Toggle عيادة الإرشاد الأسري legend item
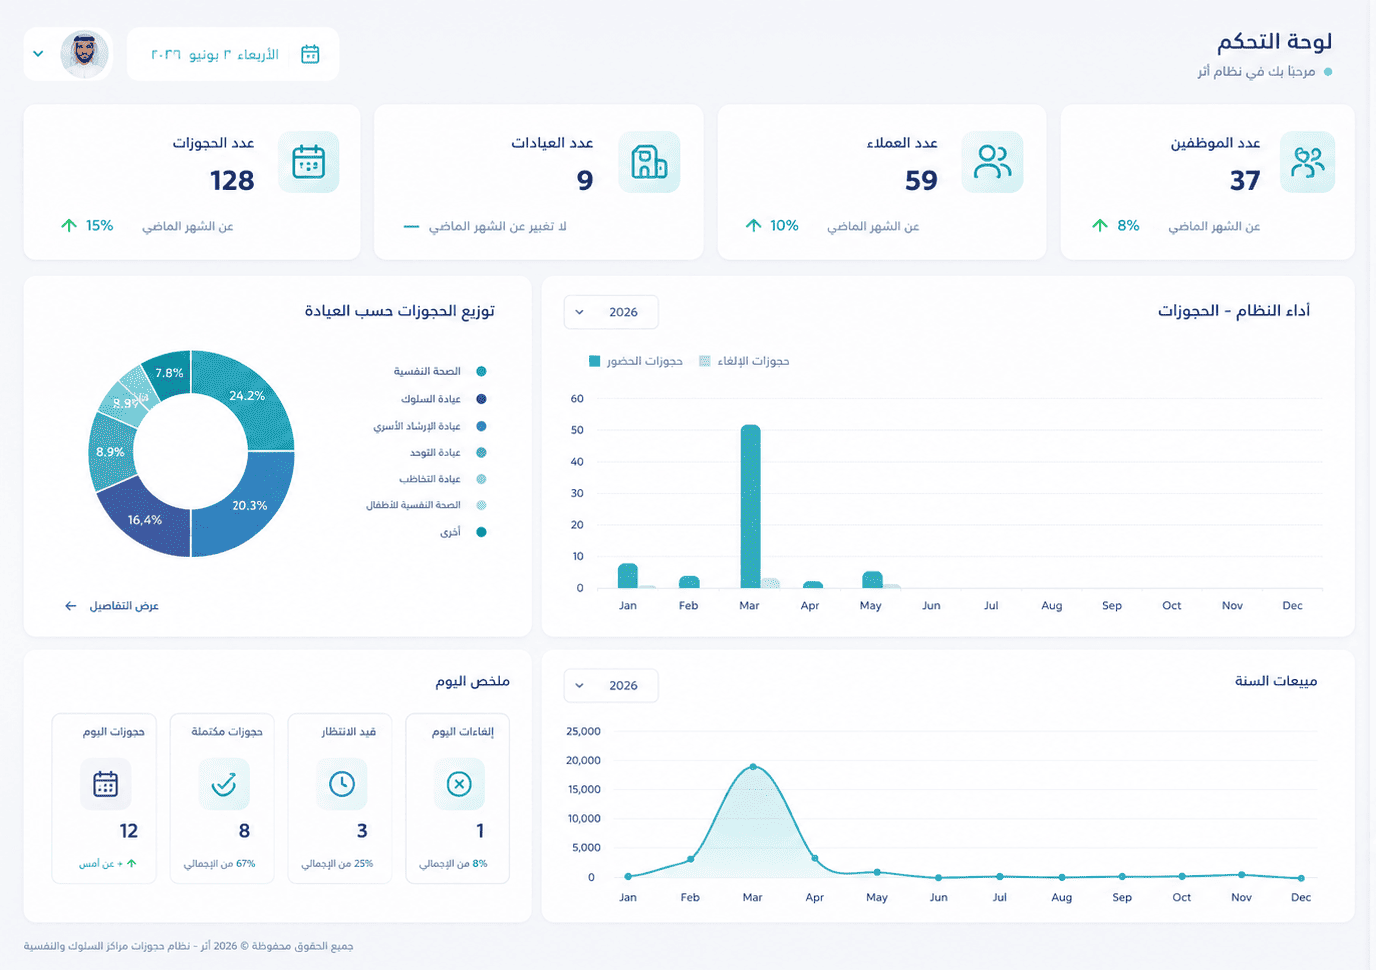The image size is (1376, 970). click(428, 426)
